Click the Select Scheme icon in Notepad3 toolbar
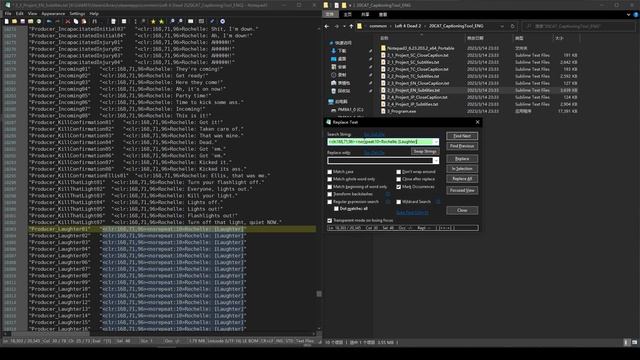Screen dimensions: 640x360 pos(191,21)
